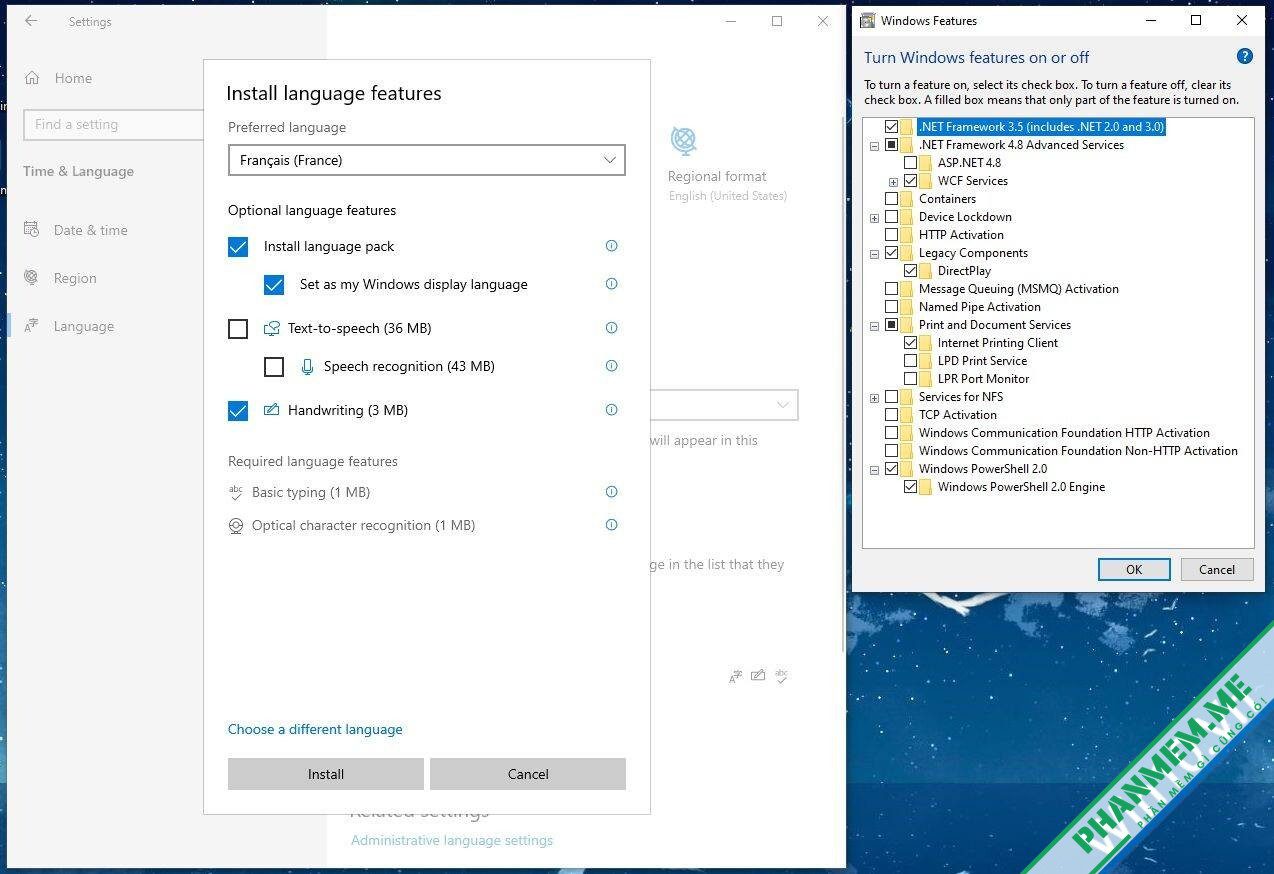Image resolution: width=1274 pixels, height=874 pixels.
Task: Uncheck Install language pack
Action: coord(238,247)
